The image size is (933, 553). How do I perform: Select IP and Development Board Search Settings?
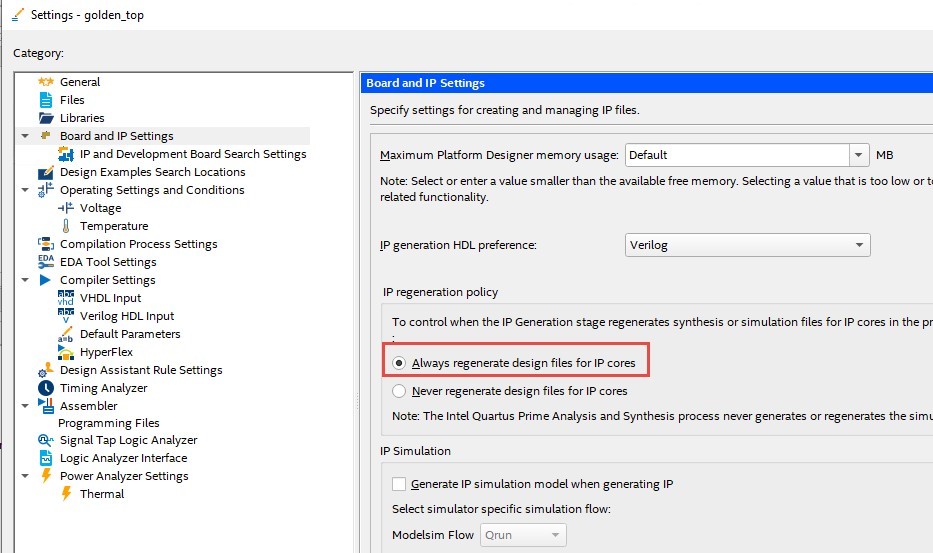pos(193,154)
